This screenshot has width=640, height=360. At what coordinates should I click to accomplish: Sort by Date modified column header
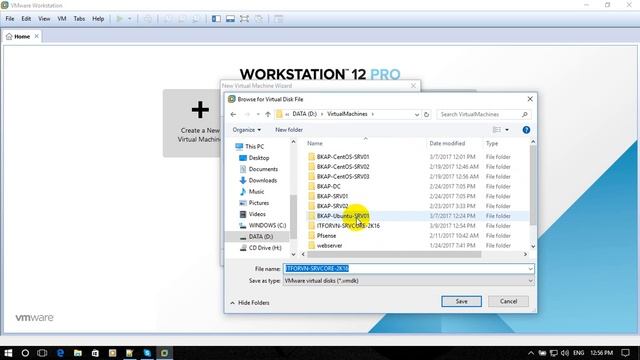coord(447,143)
